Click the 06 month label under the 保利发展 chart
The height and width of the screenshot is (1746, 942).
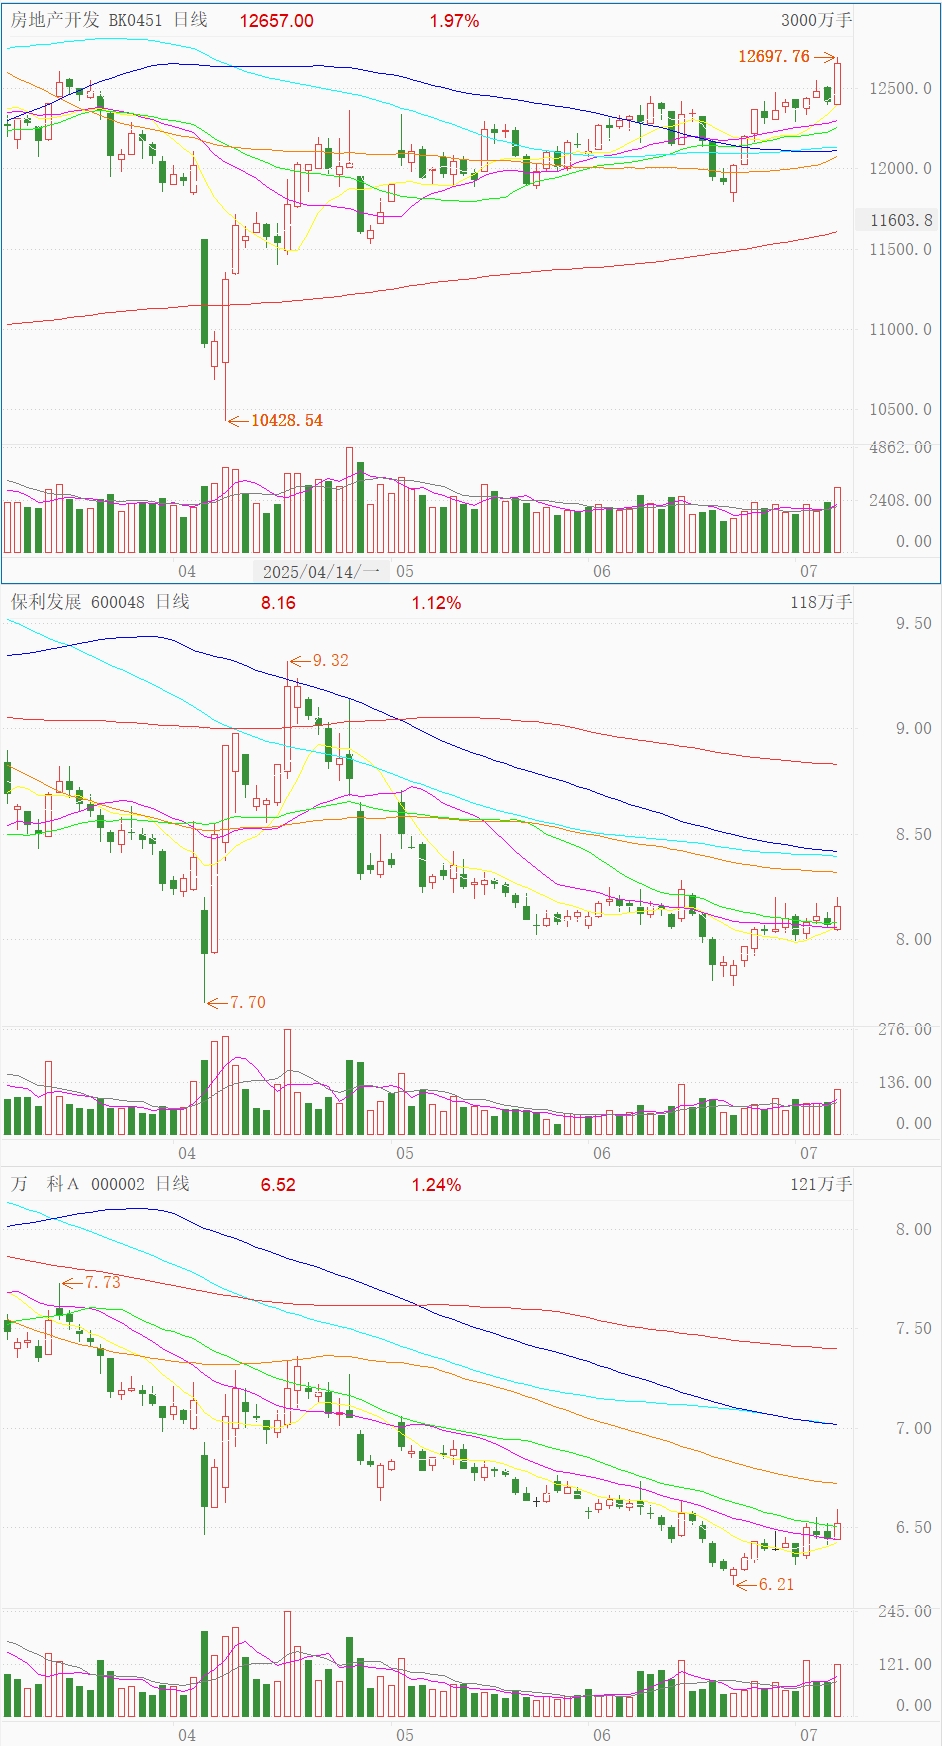601,1153
